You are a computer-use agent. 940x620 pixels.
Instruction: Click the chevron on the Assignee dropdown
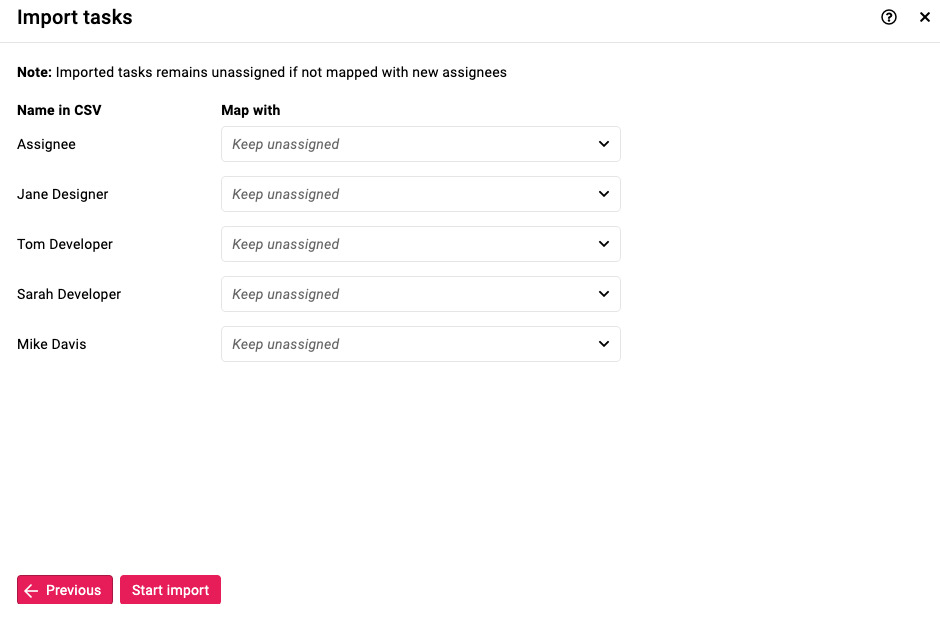[x=604, y=144]
